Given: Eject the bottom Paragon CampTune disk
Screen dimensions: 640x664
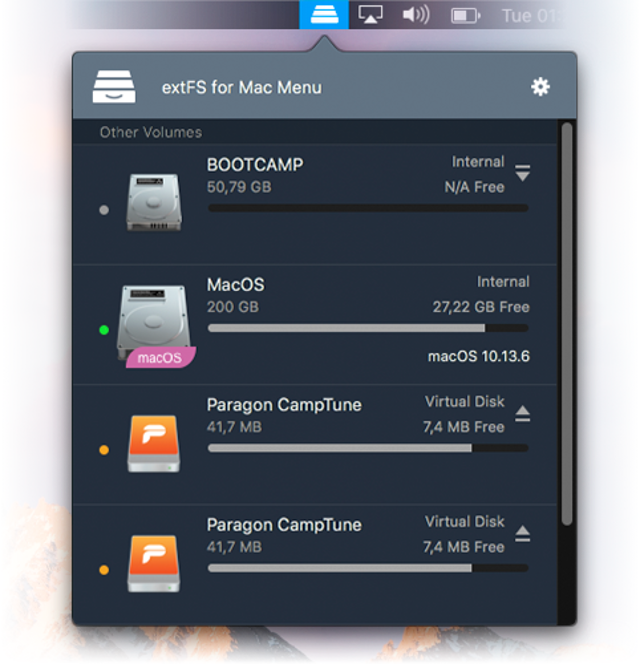Looking at the screenshot, I should point(522,534).
